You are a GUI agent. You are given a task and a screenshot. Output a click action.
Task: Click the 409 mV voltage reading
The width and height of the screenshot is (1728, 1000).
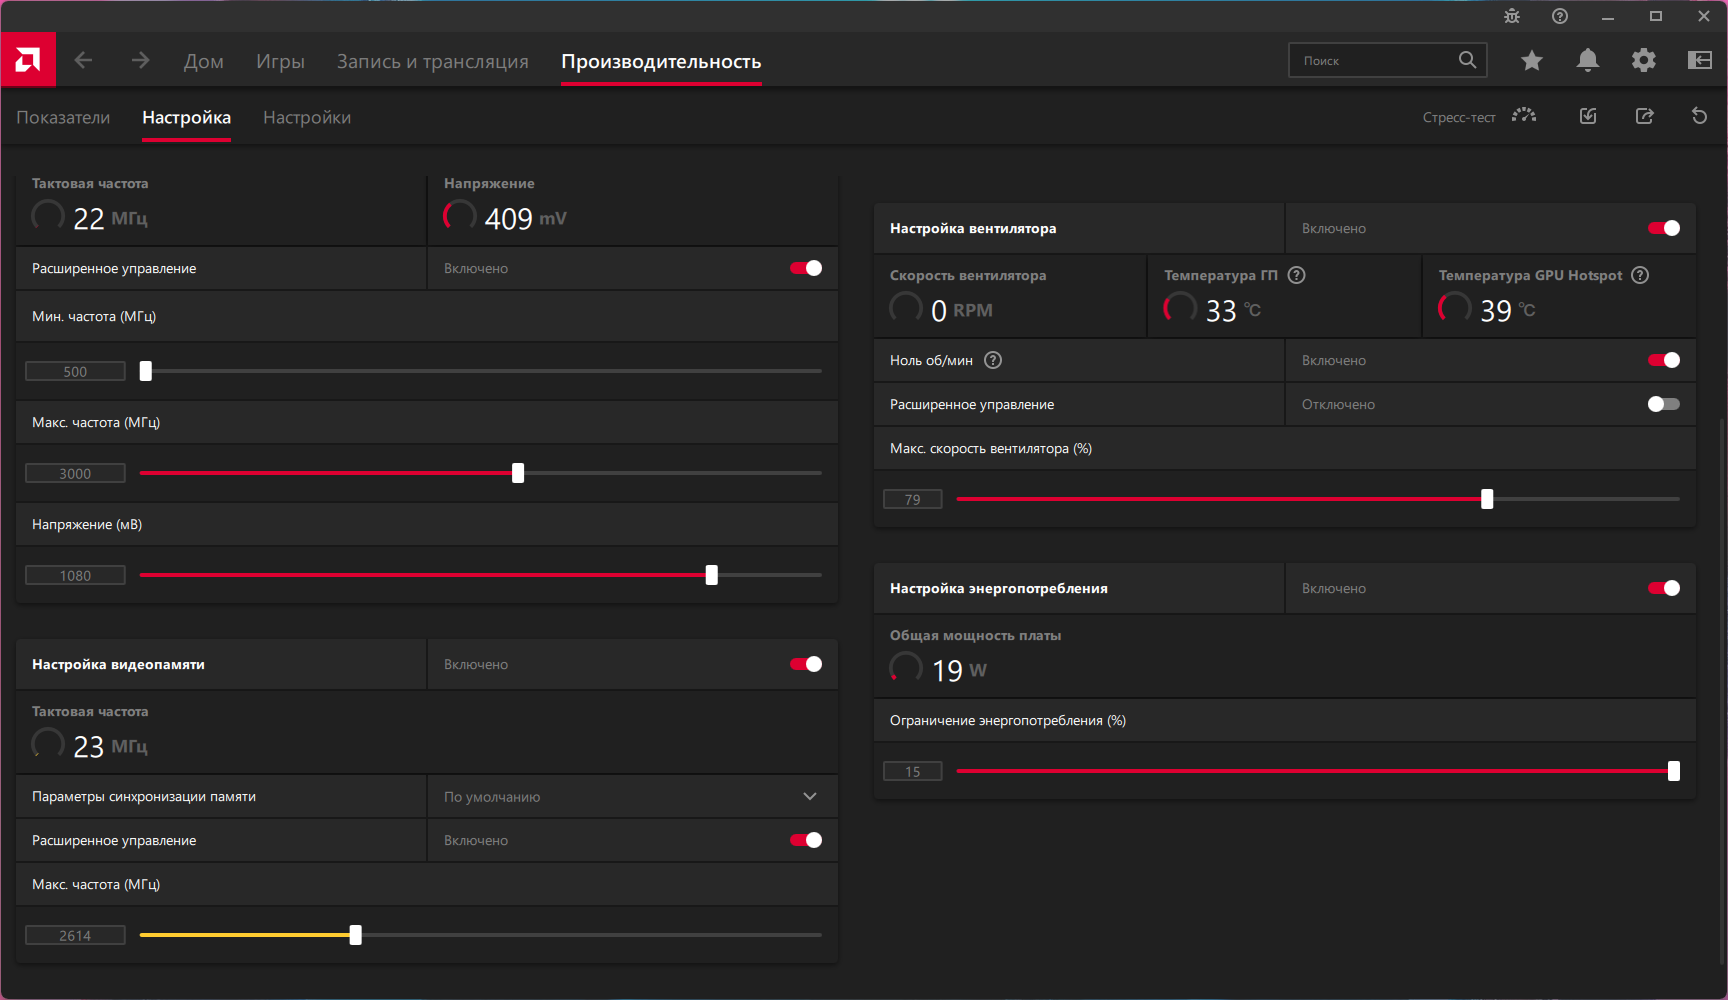pyautogui.click(x=525, y=218)
